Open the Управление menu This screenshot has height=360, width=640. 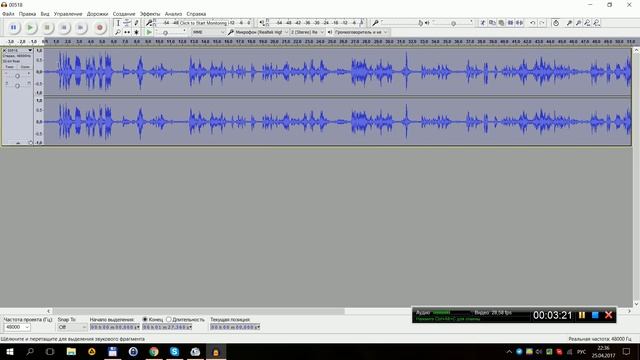click(68, 14)
